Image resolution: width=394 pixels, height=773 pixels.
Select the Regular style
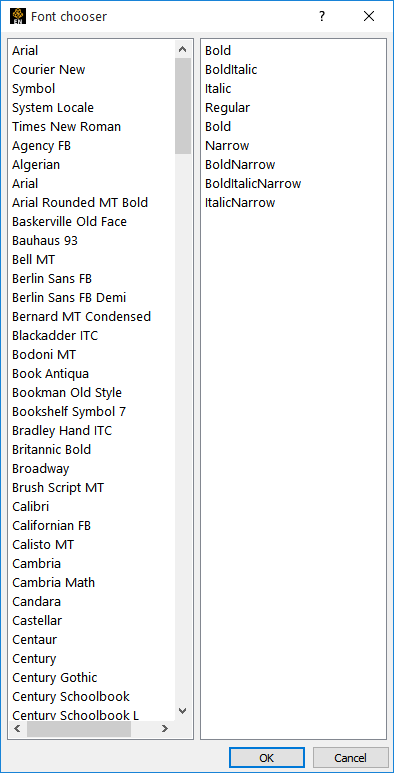coord(227,107)
